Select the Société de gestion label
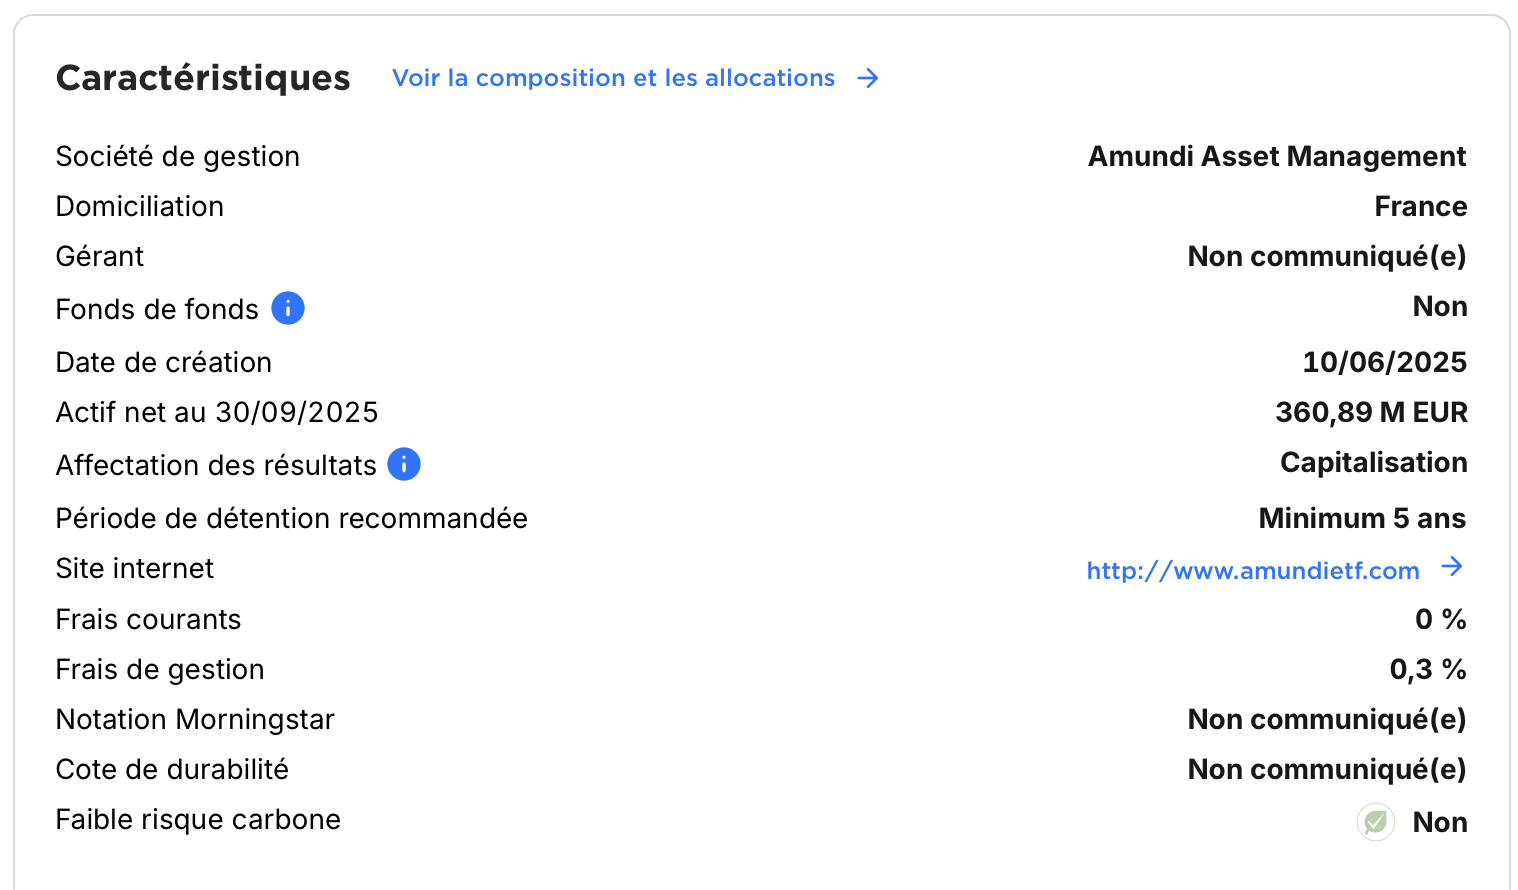The width and height of the screenshot is (1518, 890). click(178, 156)
